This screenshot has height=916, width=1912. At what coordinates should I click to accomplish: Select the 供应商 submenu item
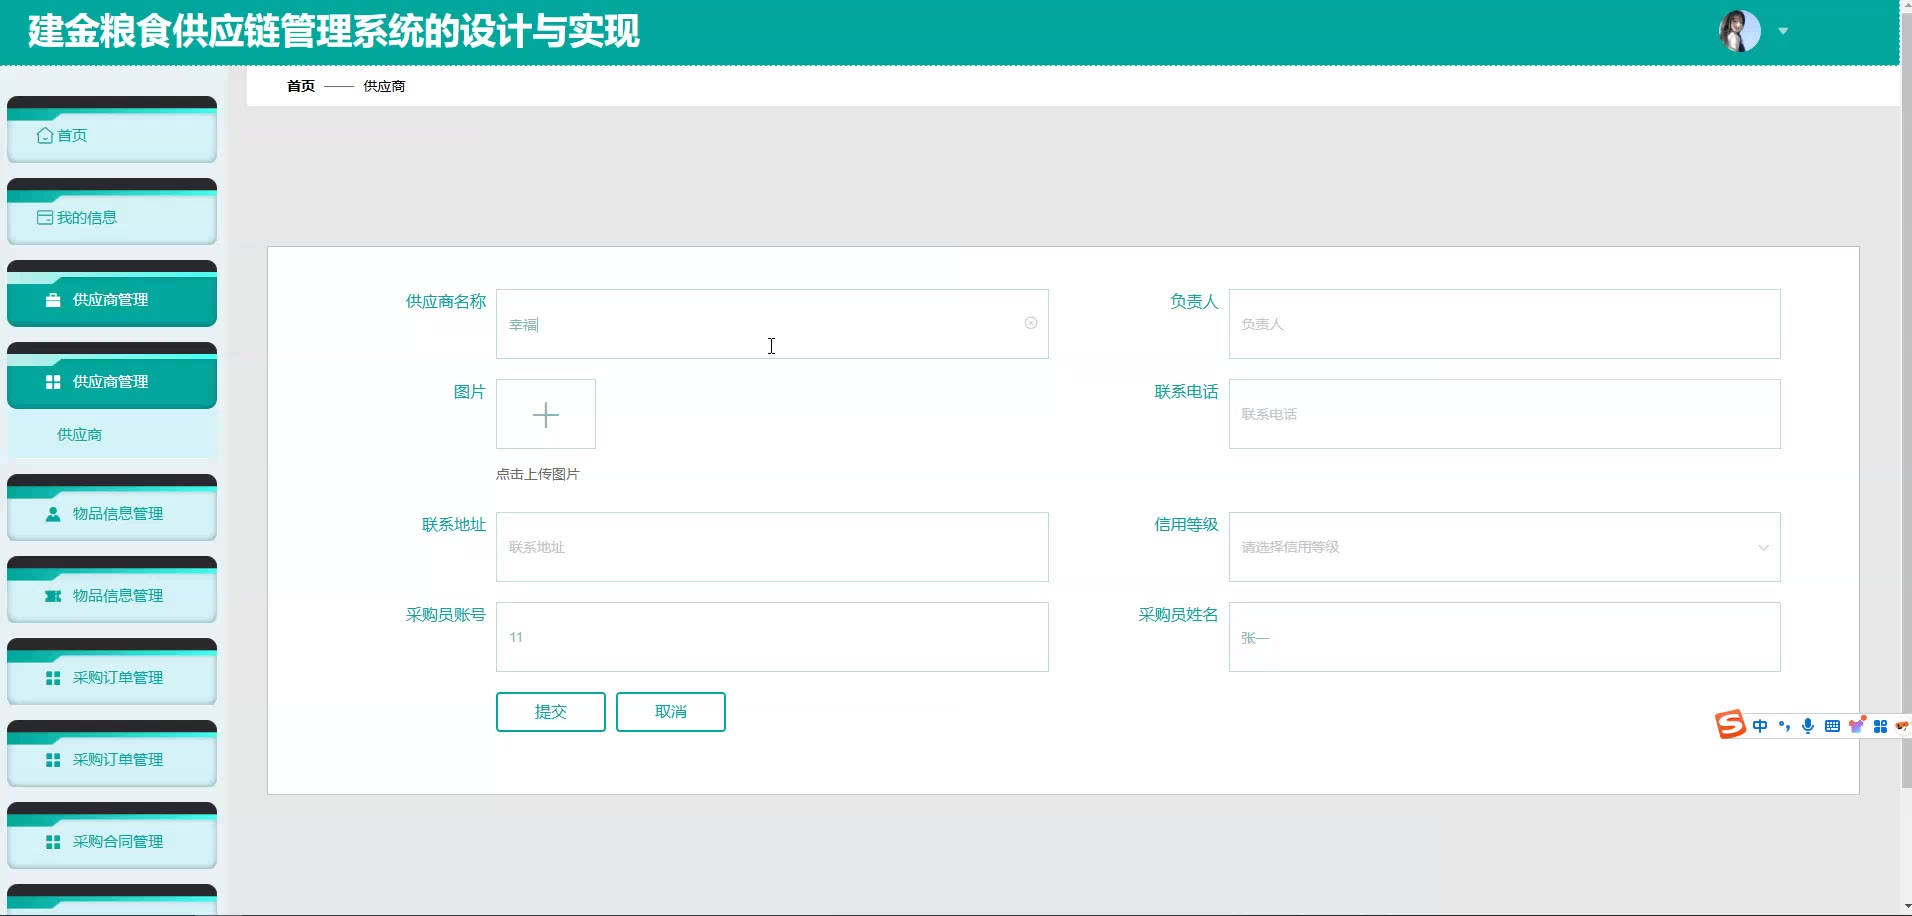79,434
